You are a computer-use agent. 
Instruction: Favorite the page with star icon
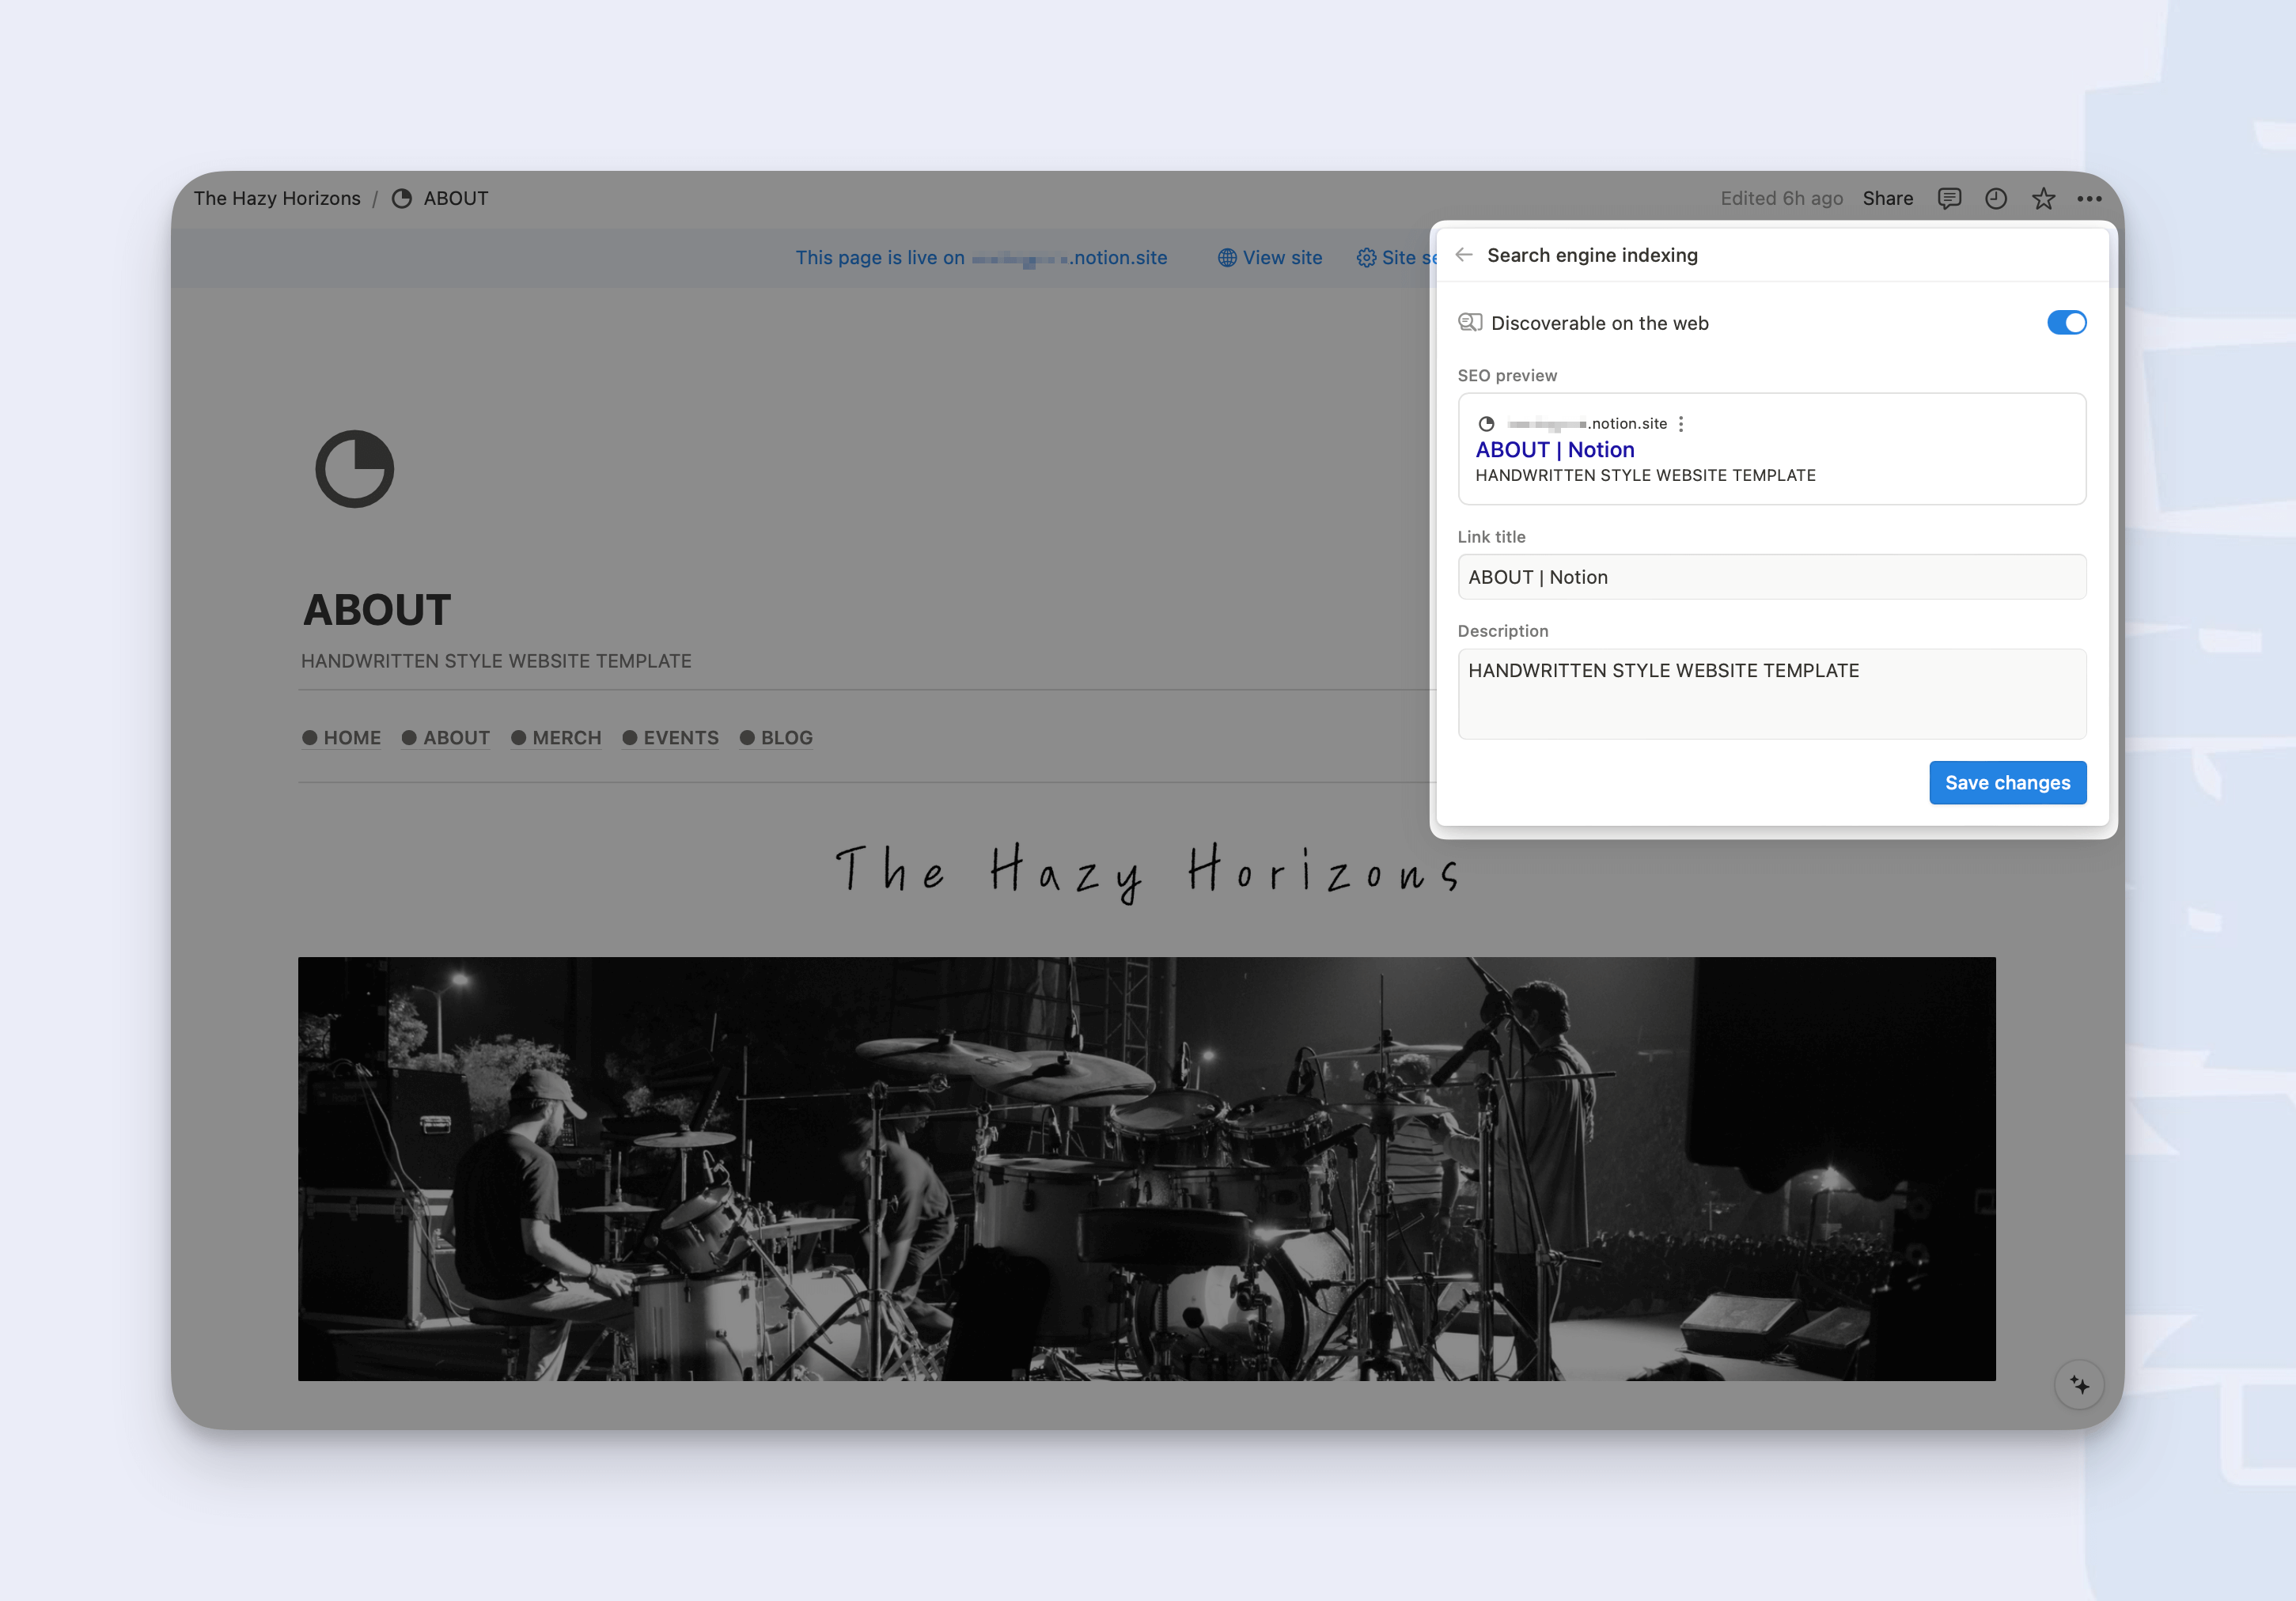[x=2042, y=198]
